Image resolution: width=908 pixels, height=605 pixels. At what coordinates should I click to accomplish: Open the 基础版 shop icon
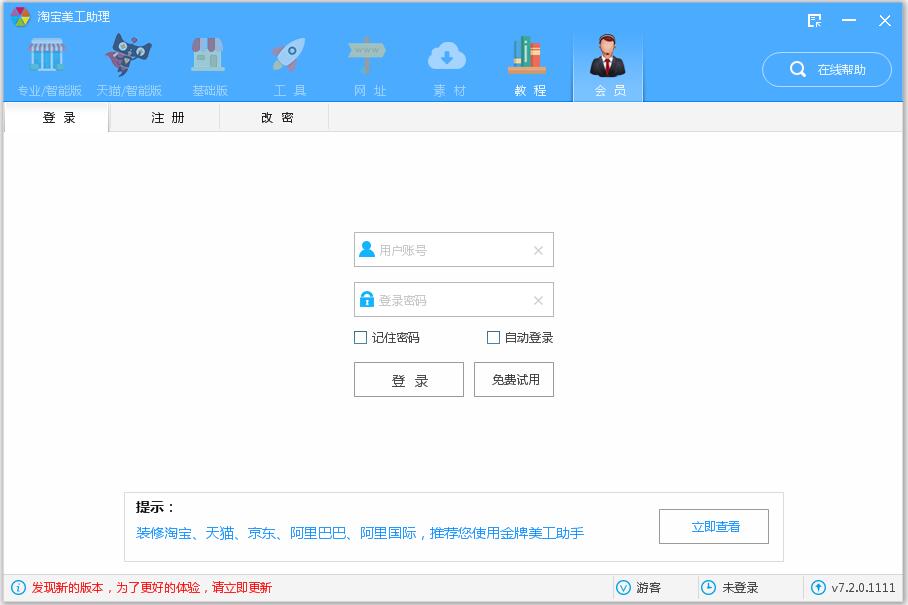209,56
